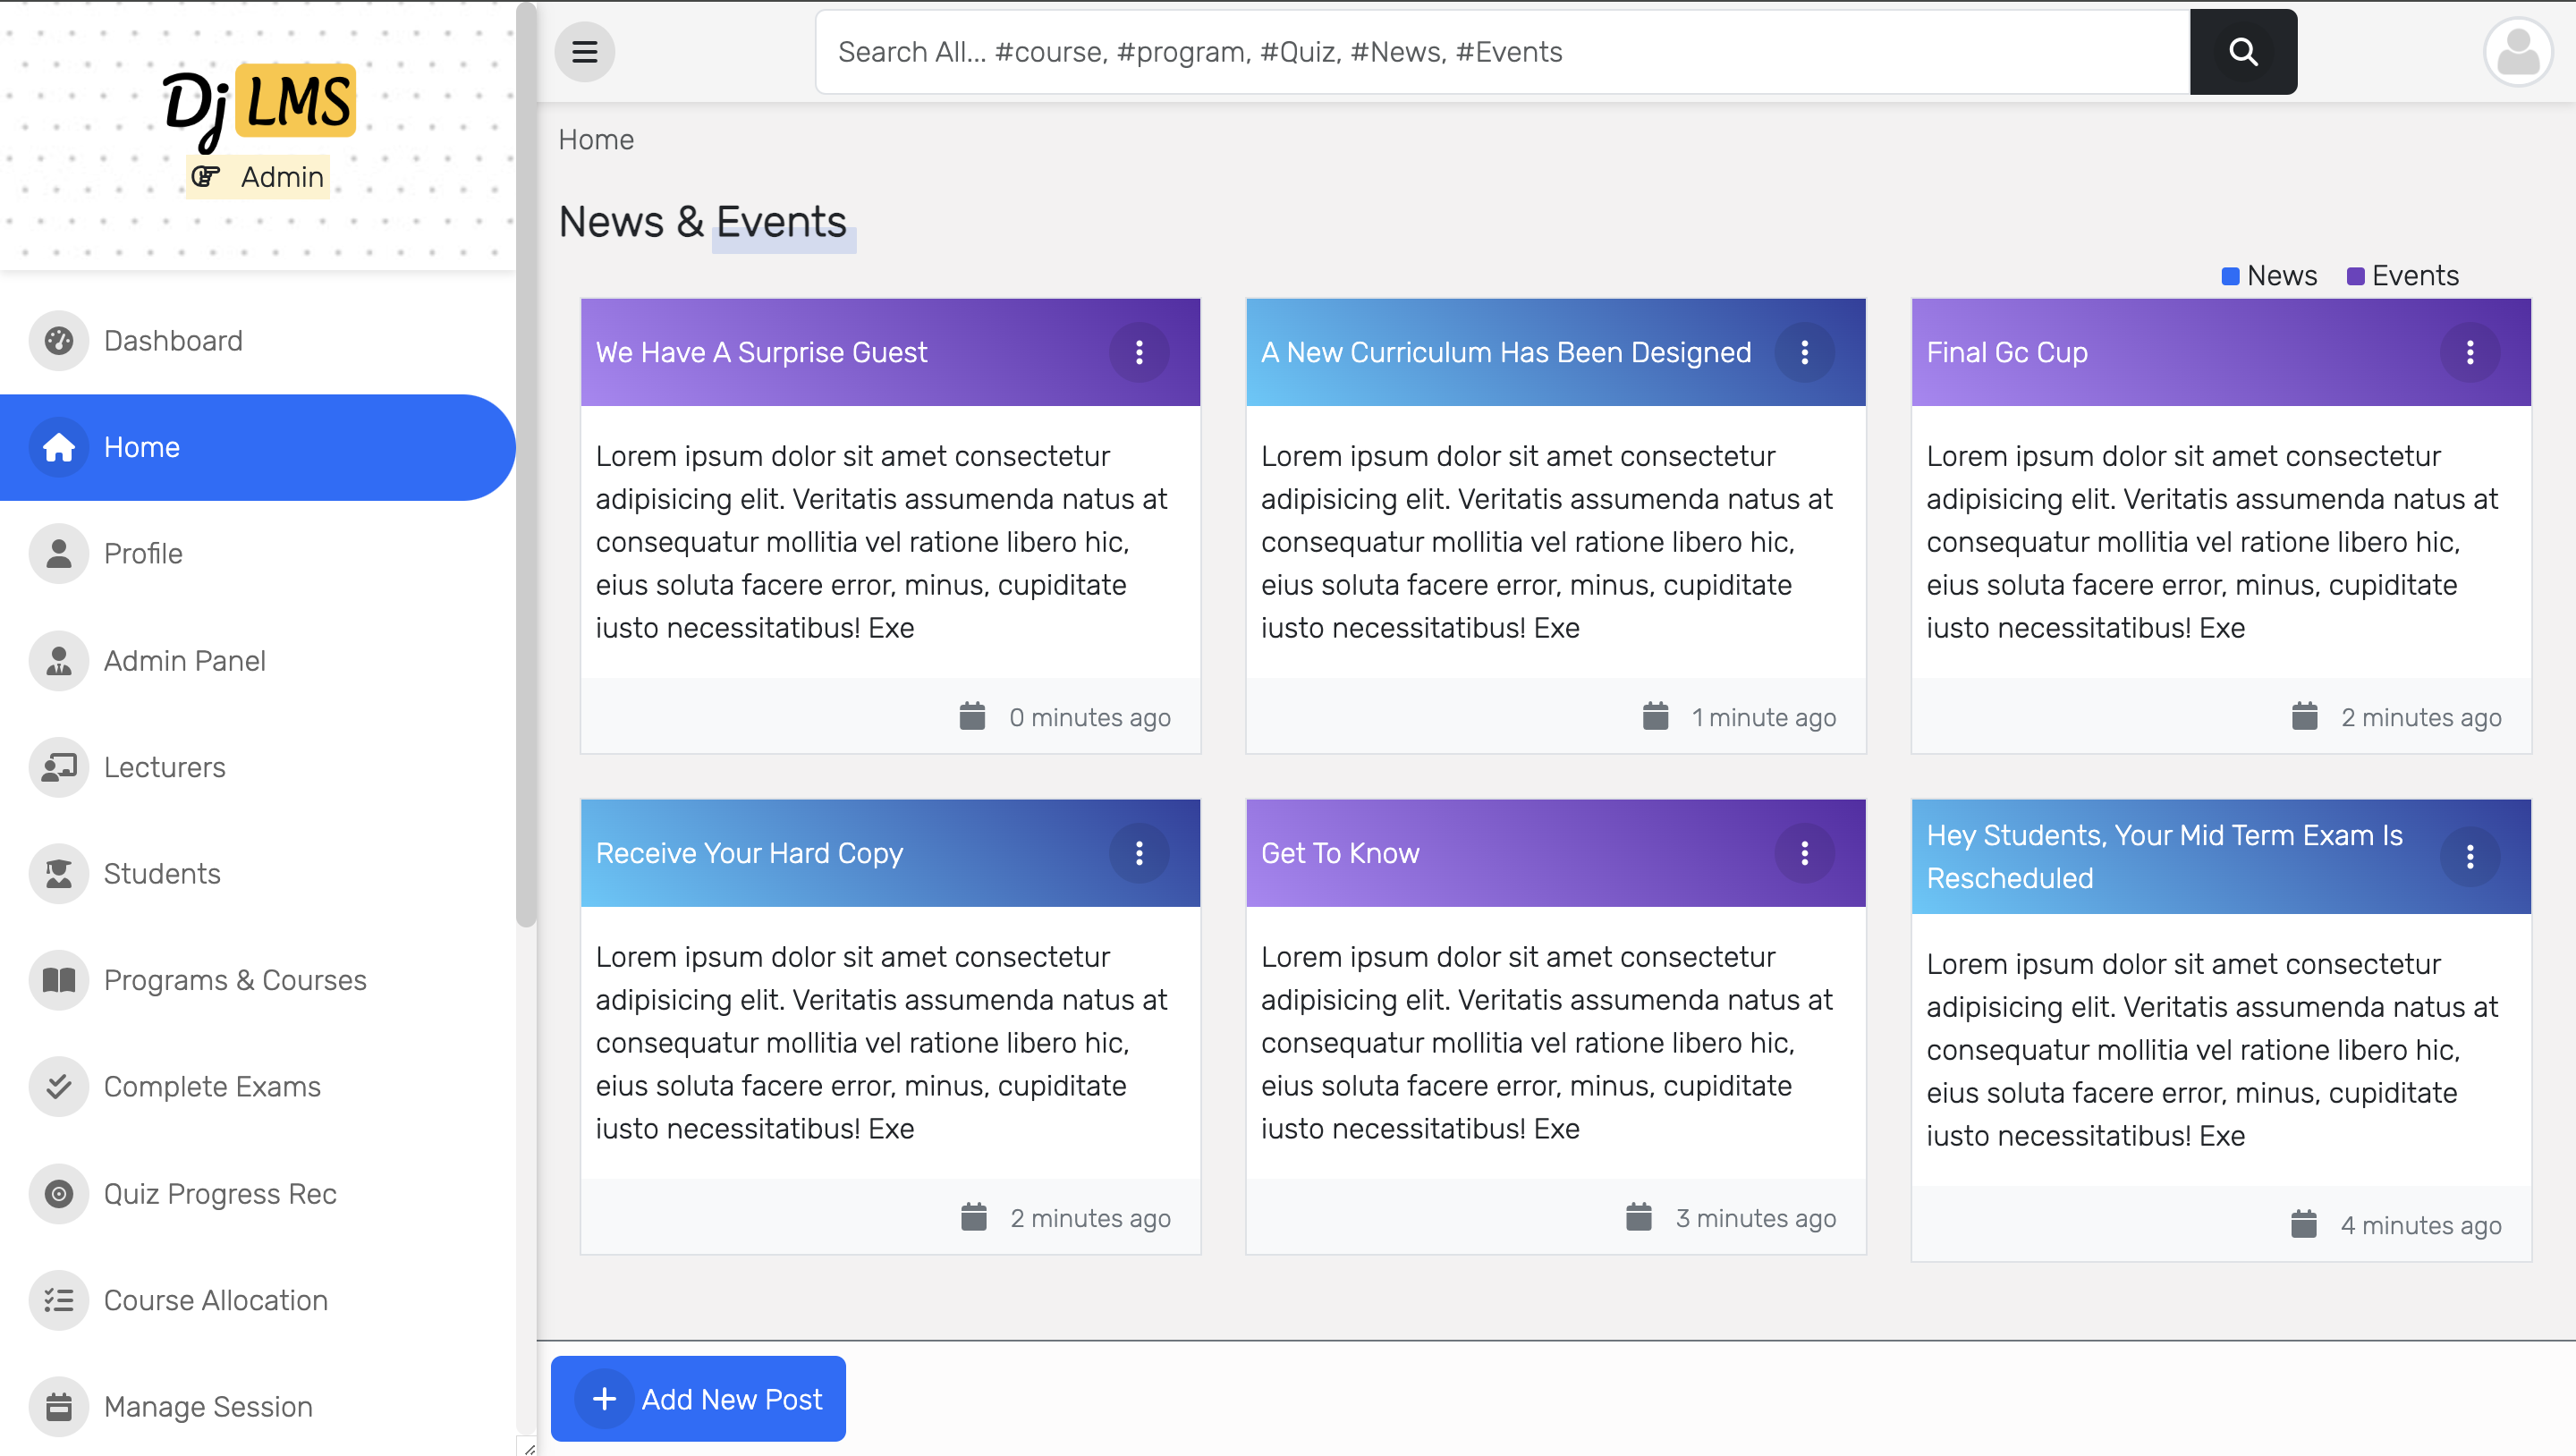Select Home in the sidebar
2576x1456 pixels.
[x=257, y=447]
